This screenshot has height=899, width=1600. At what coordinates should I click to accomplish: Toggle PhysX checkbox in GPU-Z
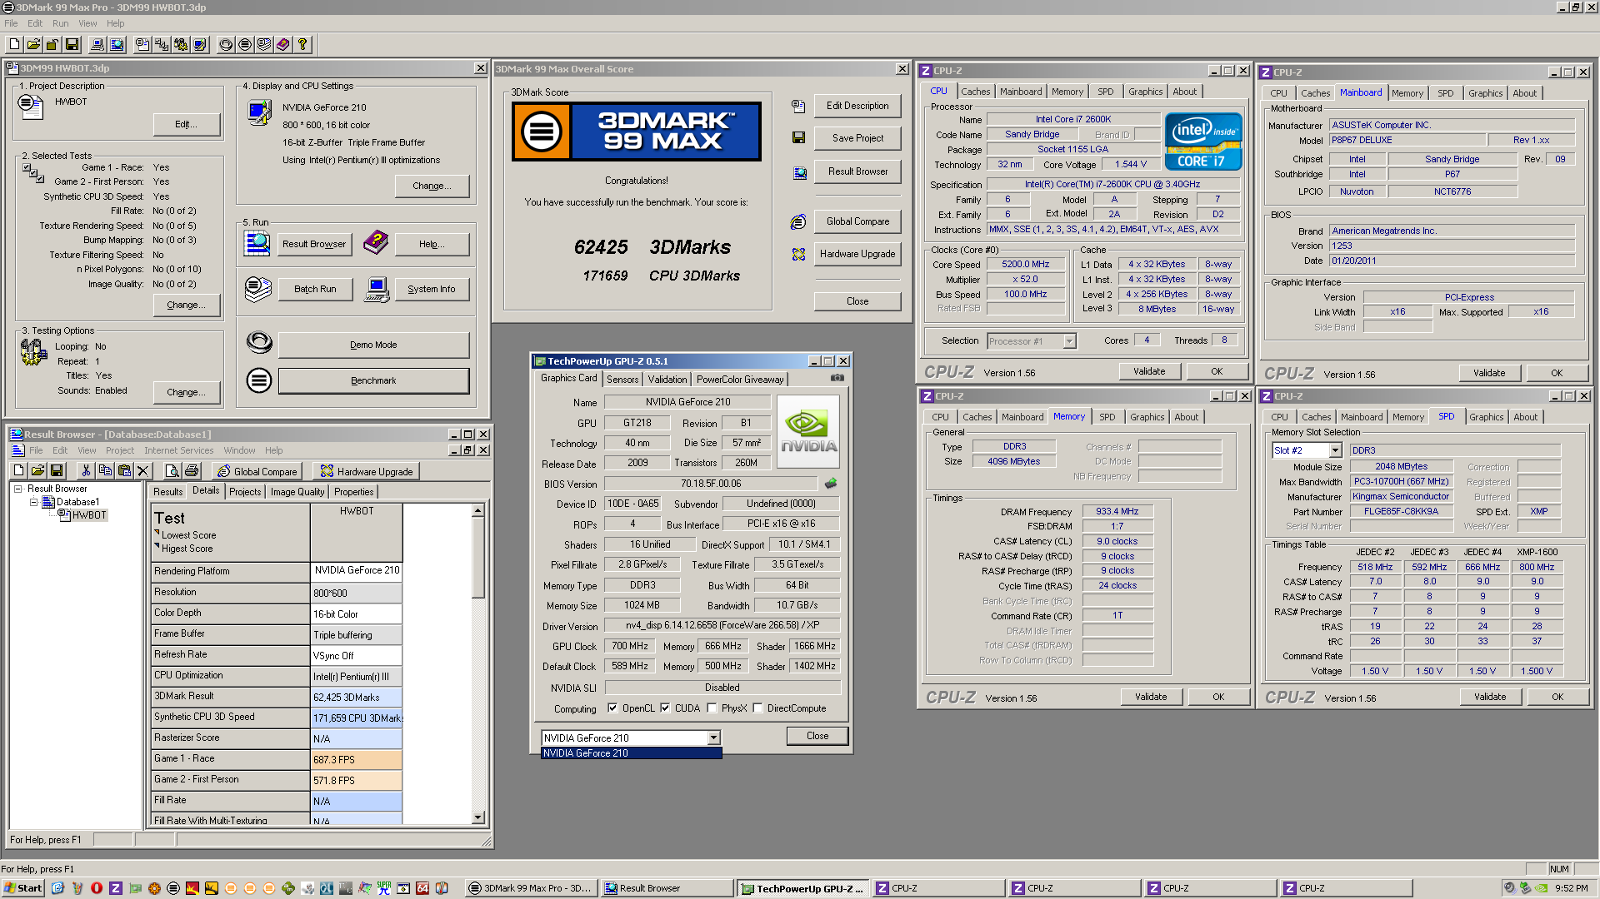click(x=711, y=708)
